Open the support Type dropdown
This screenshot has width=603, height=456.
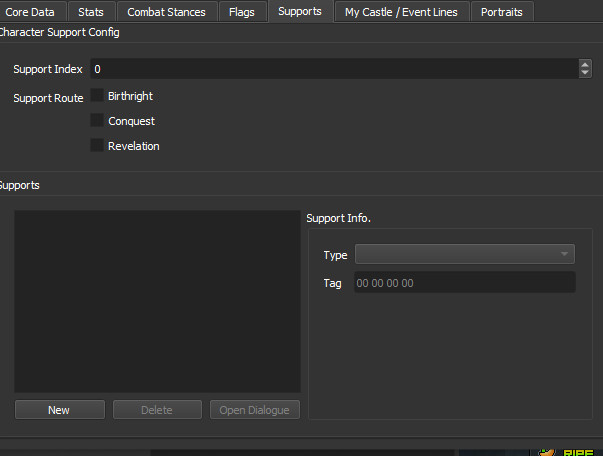tap(465, 254)
